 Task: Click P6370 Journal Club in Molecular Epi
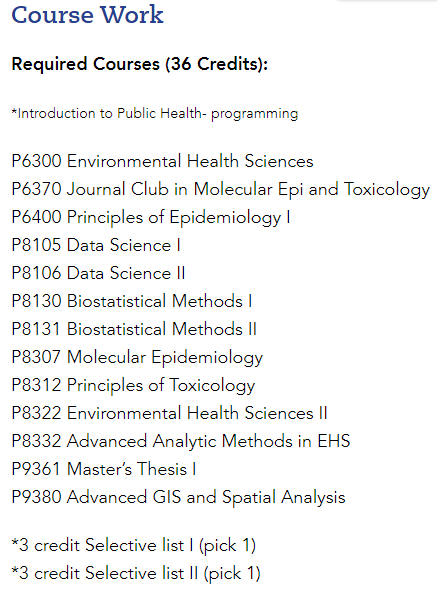[221, 190]
